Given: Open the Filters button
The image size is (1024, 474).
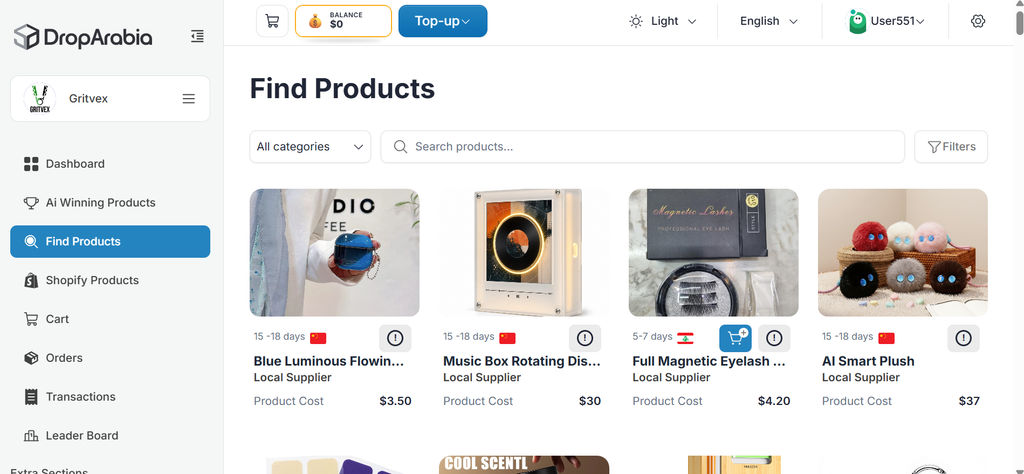Looking at the screenshot, I should pos(951,147).
